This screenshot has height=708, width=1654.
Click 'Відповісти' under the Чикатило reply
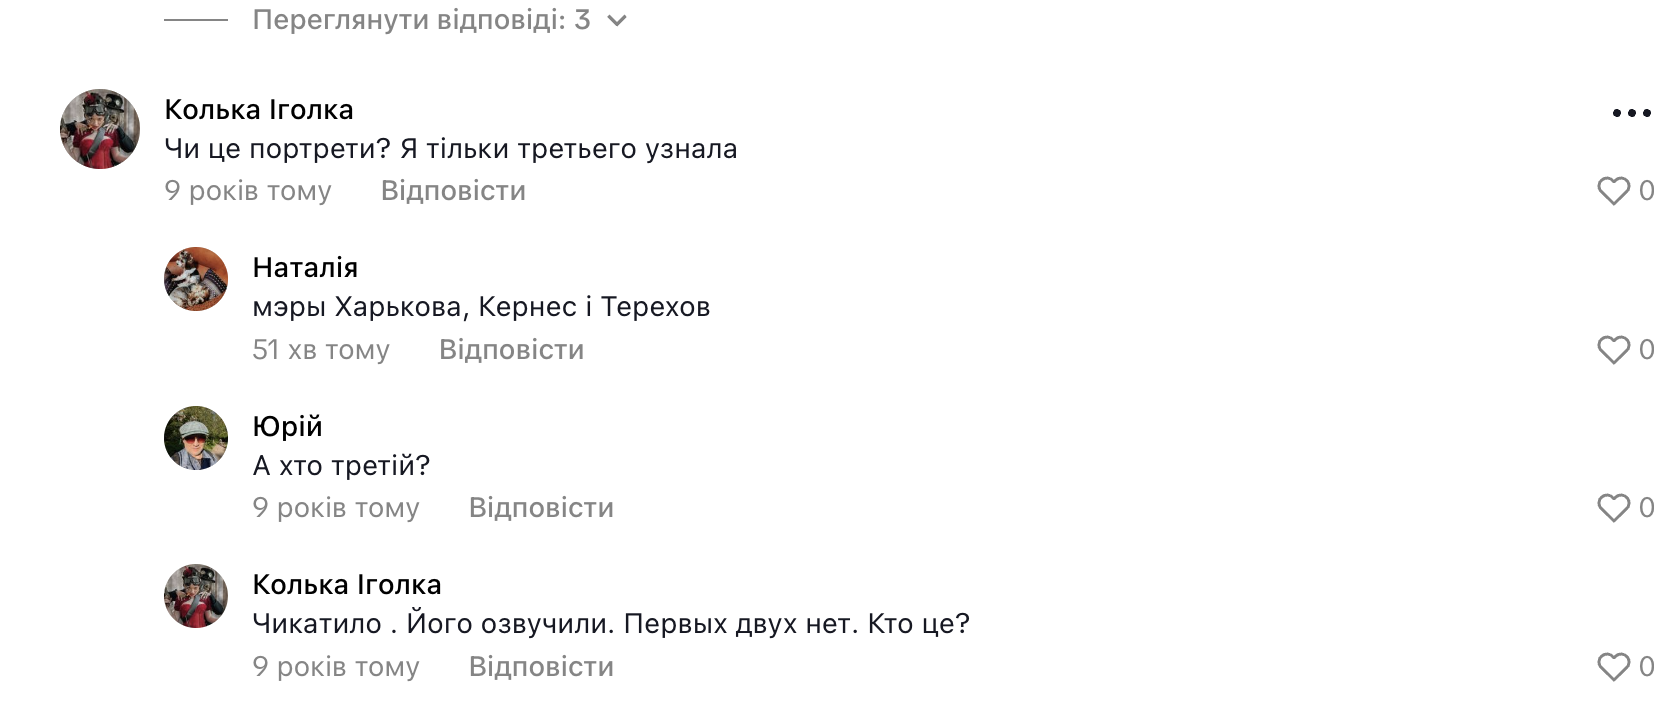tap(541, 667)
